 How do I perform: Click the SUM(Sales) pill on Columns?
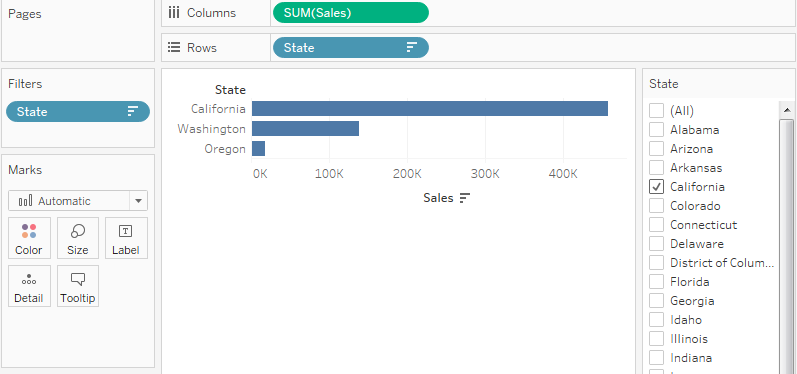(x=351, y=13)
